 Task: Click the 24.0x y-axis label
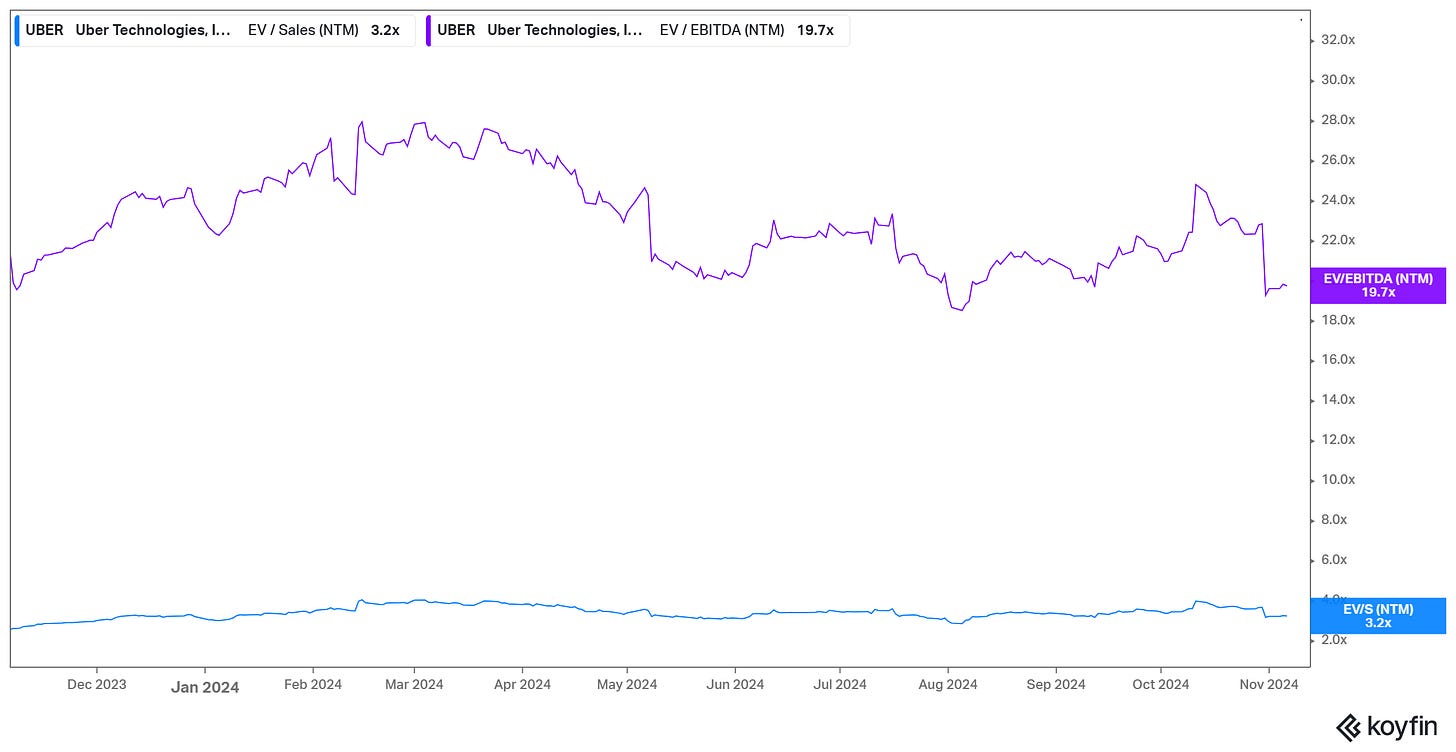(1338, 200)
